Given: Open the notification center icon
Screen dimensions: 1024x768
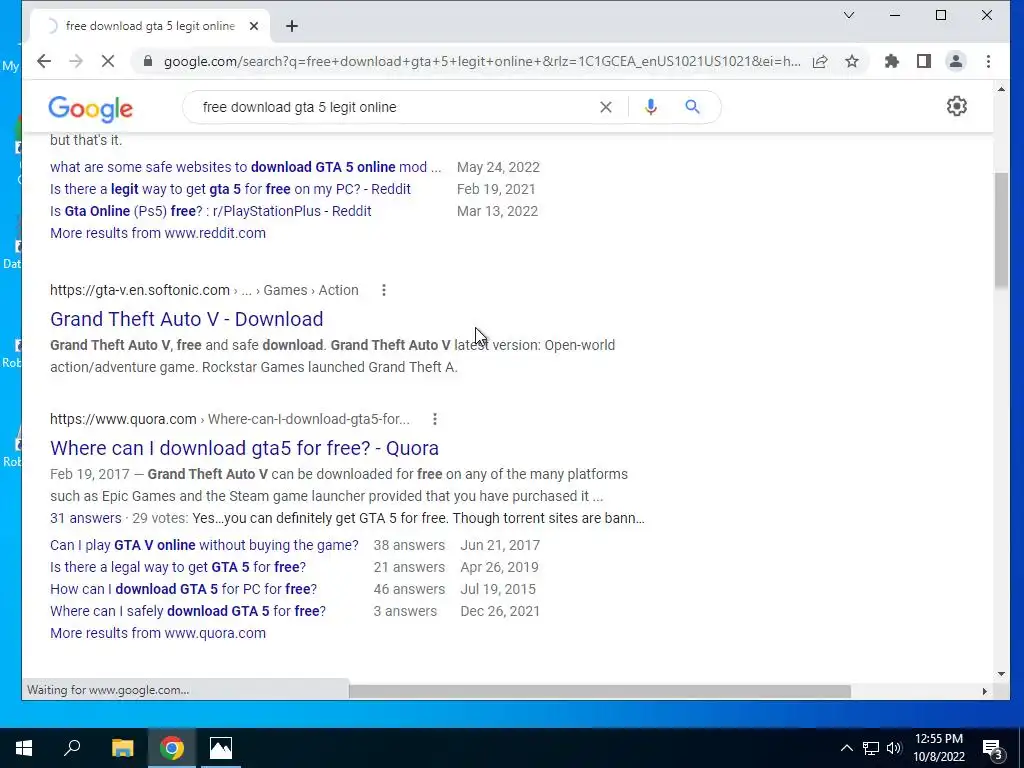Looking at the screenshot, I should point(993,748).
